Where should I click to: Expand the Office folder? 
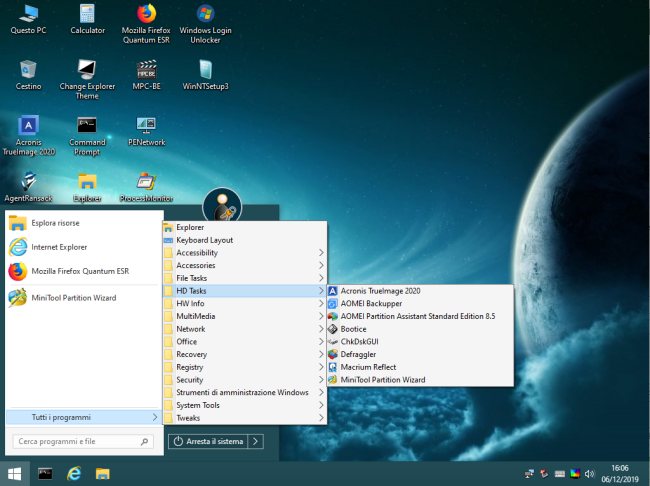[x=245, y=342]
